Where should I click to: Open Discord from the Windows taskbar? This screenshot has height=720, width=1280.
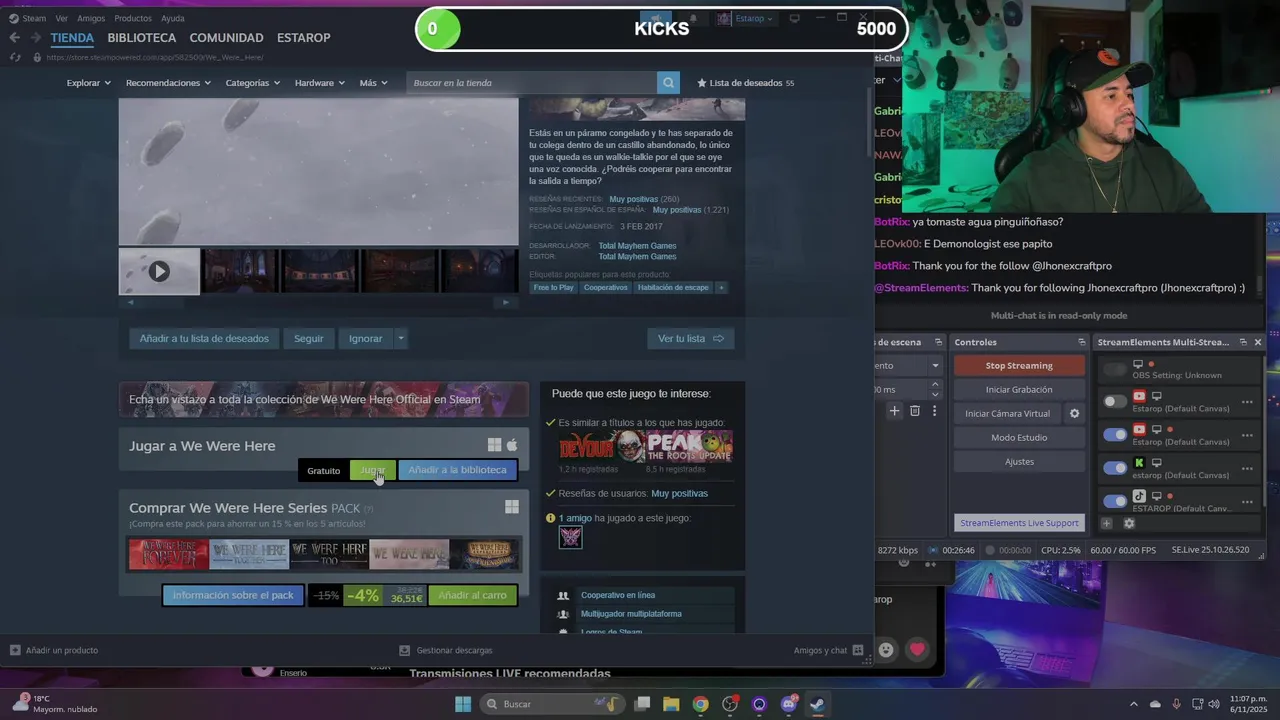(x=788, y=704)
